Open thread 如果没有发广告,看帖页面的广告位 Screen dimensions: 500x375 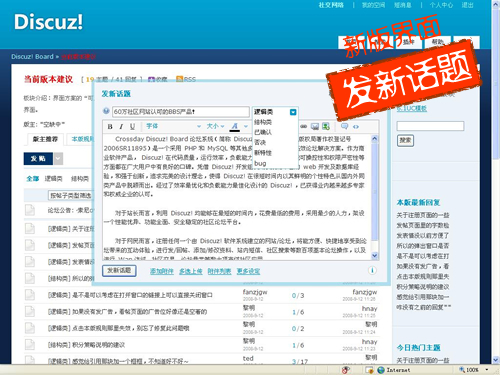click(139, 312)
